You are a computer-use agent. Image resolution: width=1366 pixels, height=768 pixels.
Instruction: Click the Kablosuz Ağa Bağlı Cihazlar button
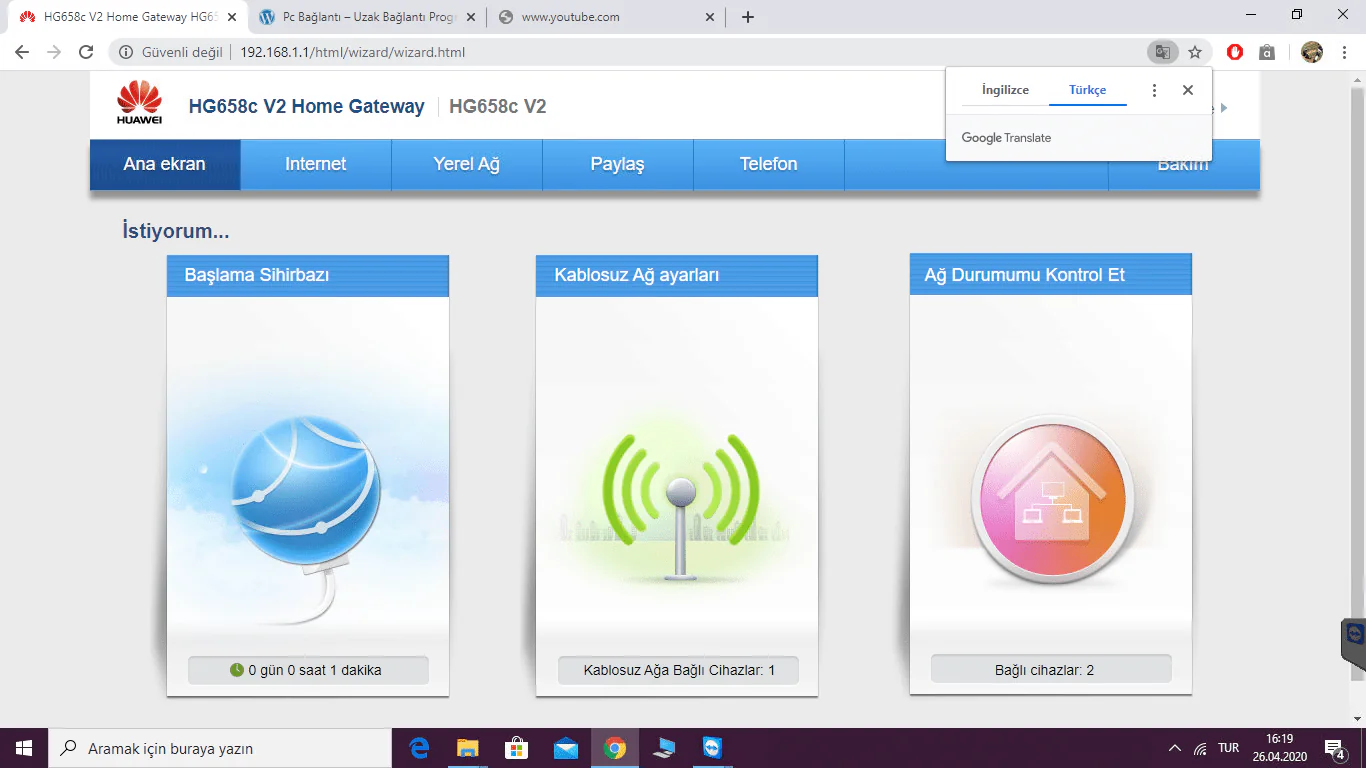[679, 670]
